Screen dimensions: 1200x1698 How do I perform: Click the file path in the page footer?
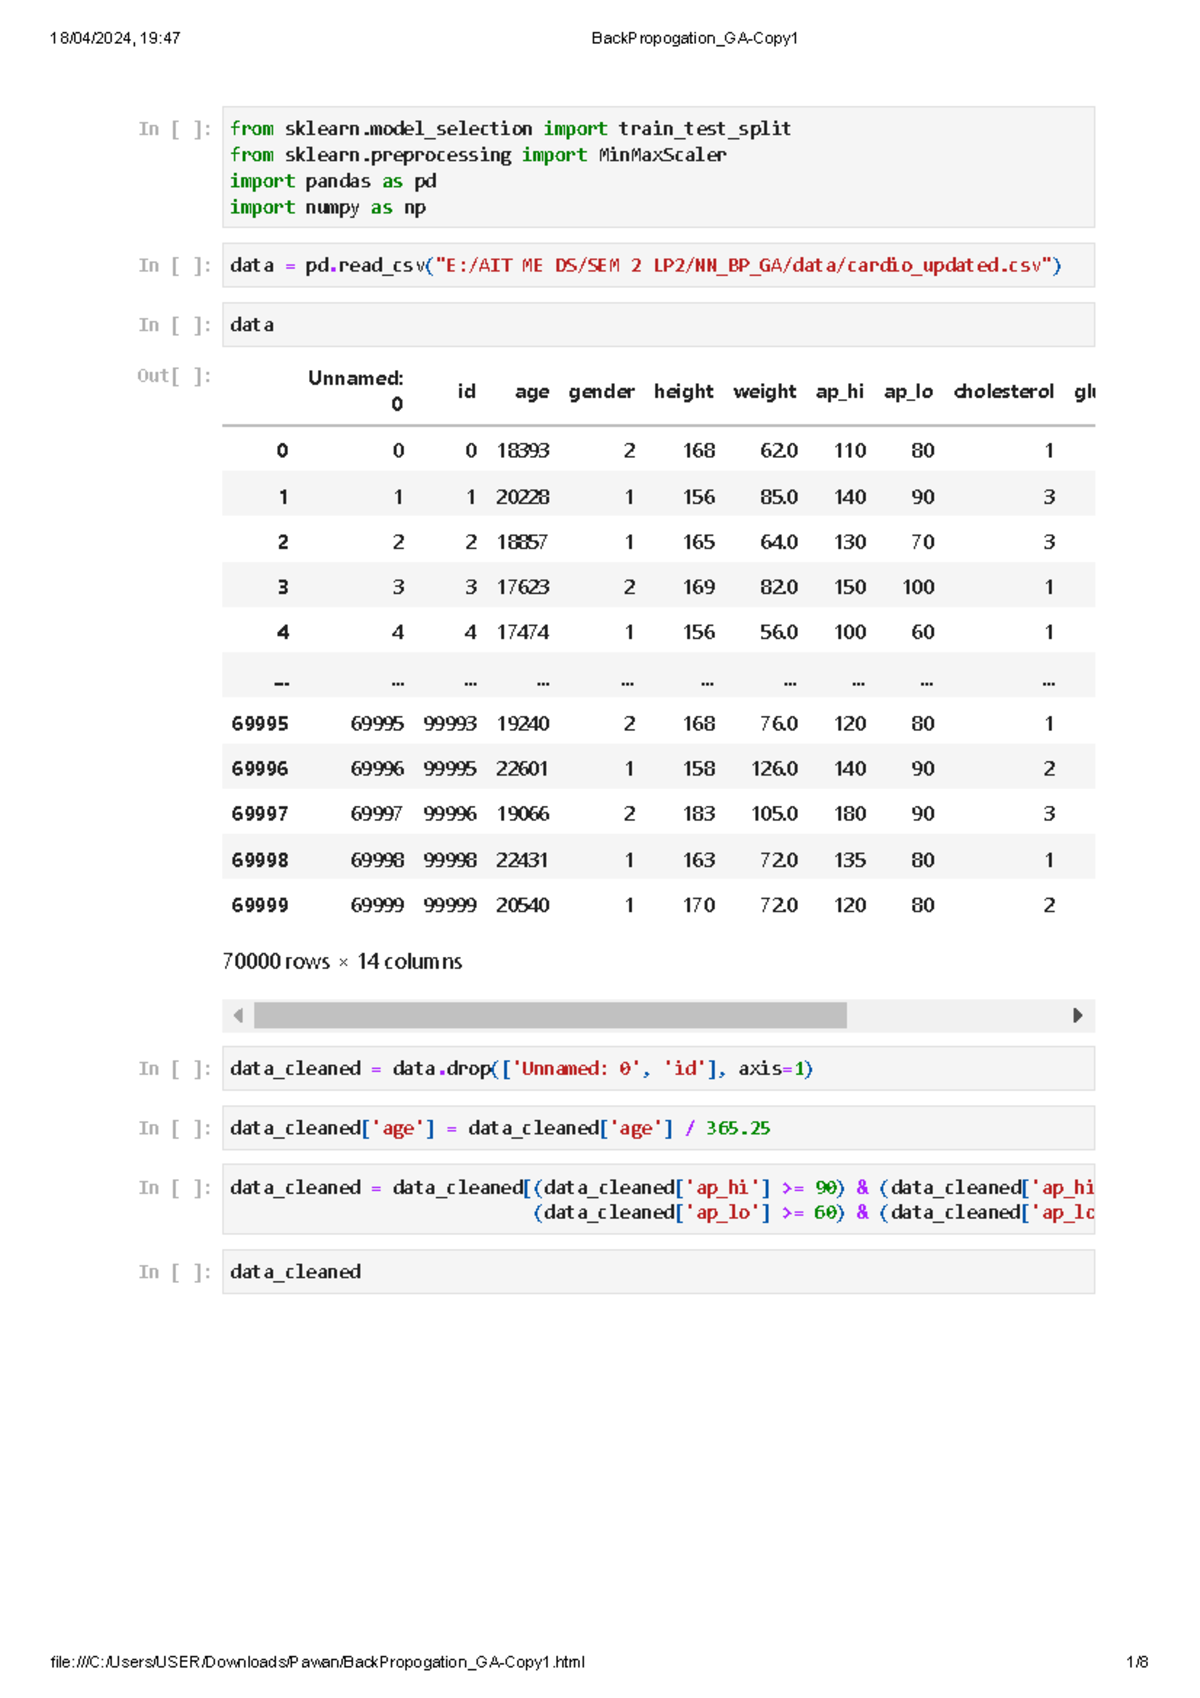(317, 1662)
